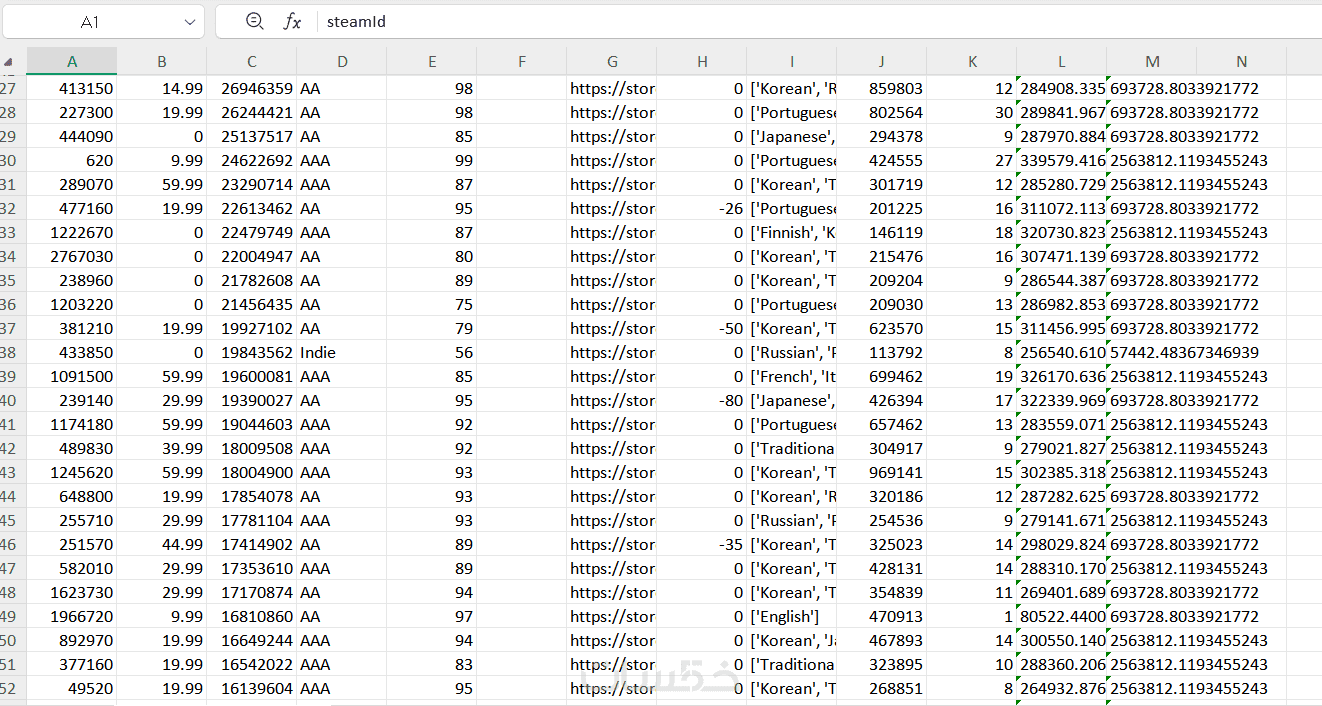1322x706 pixels.
Task: Select the row 49 header
Action: (10, 617)
